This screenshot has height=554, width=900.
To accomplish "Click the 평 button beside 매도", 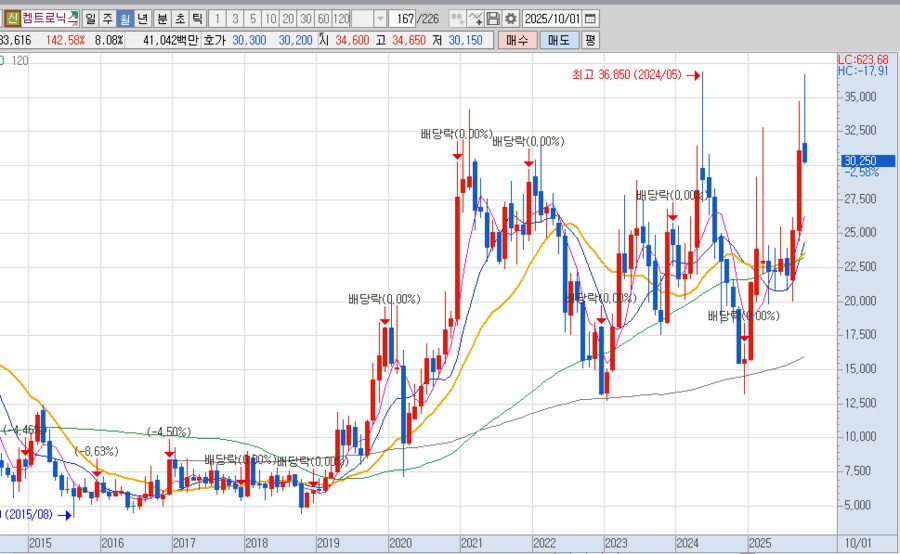I will point(590,40).
